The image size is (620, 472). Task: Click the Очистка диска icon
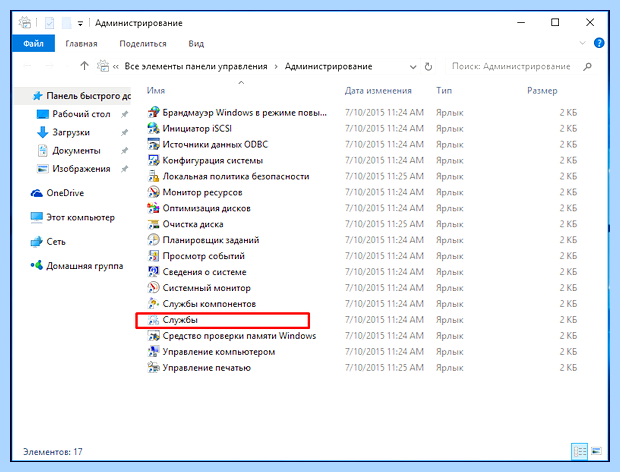coord(153,224)
